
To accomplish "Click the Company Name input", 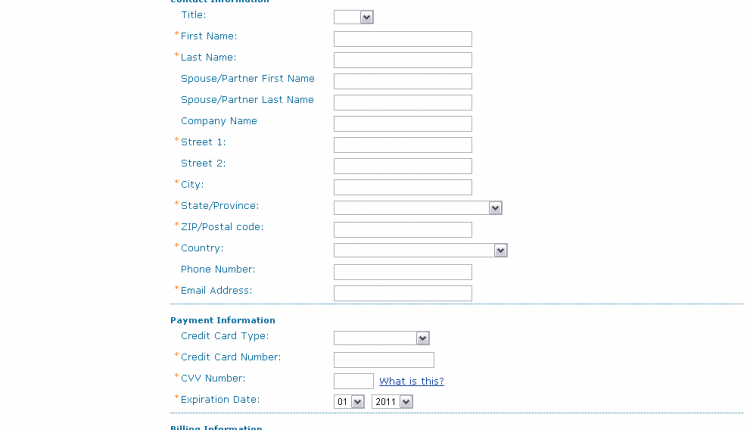I will point(402,124).
